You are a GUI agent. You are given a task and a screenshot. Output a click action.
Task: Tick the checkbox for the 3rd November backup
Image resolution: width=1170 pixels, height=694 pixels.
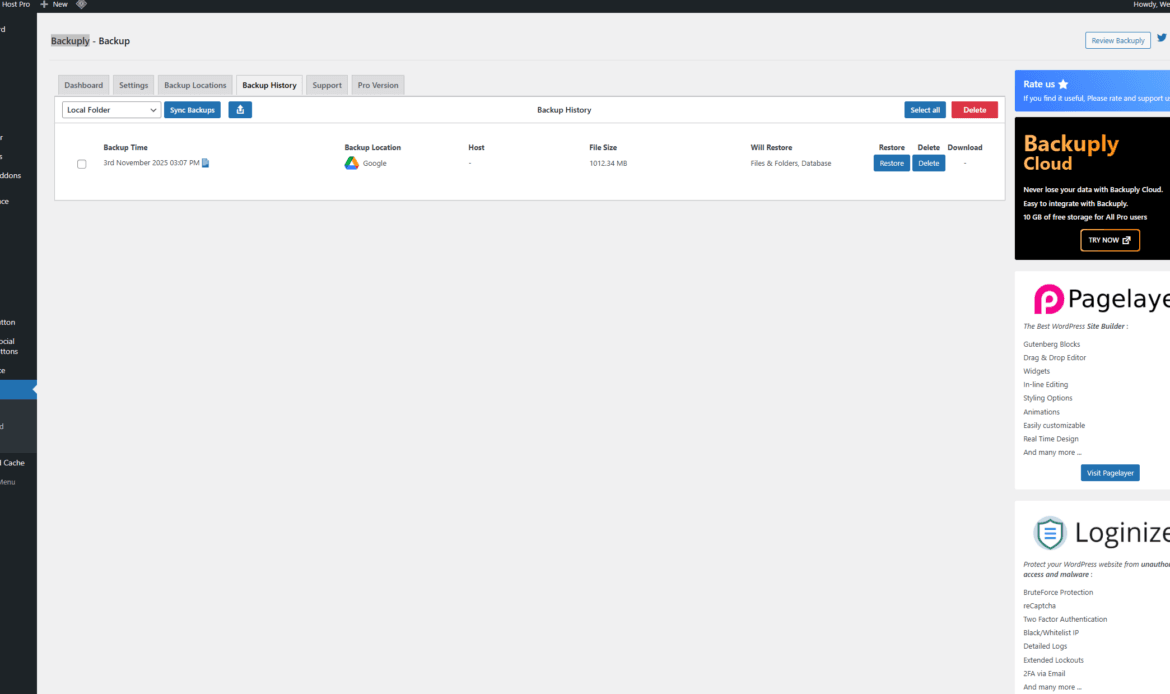[82, 164]
